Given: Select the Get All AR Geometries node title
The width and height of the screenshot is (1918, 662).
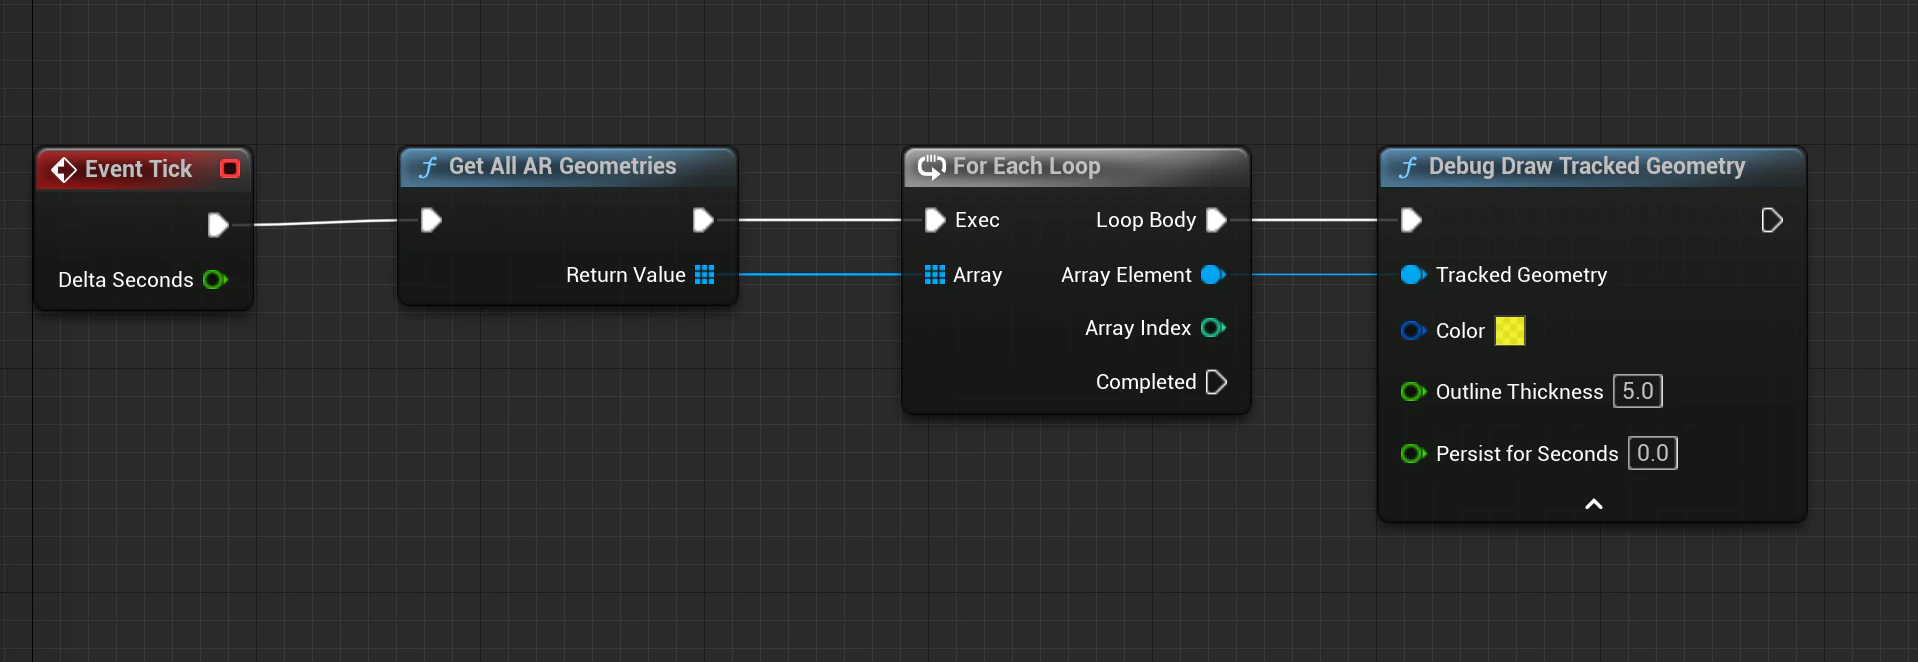Looking at the screenshot, I should [562, 166].
